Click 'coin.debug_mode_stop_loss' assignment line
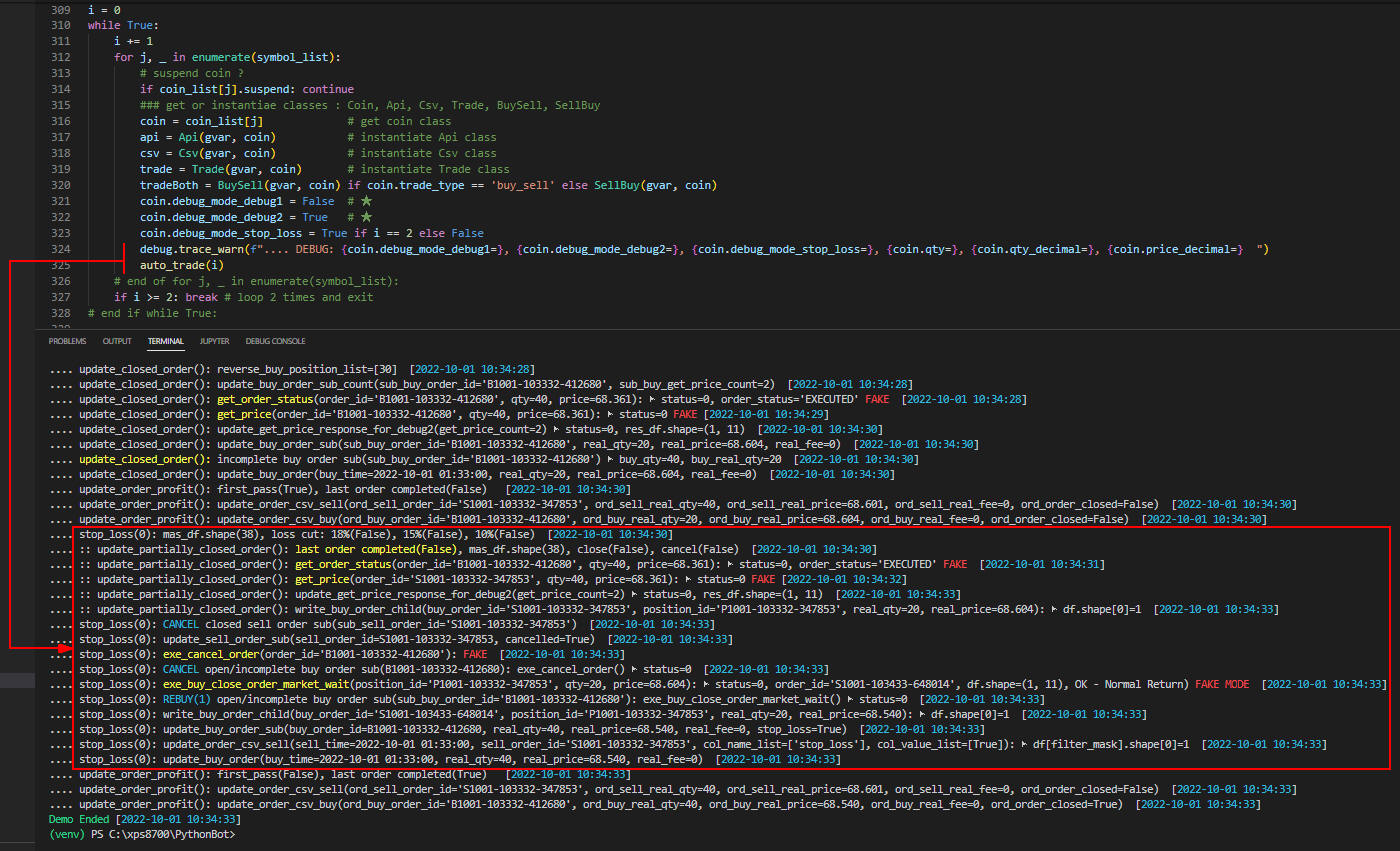 tap(312, 233)
